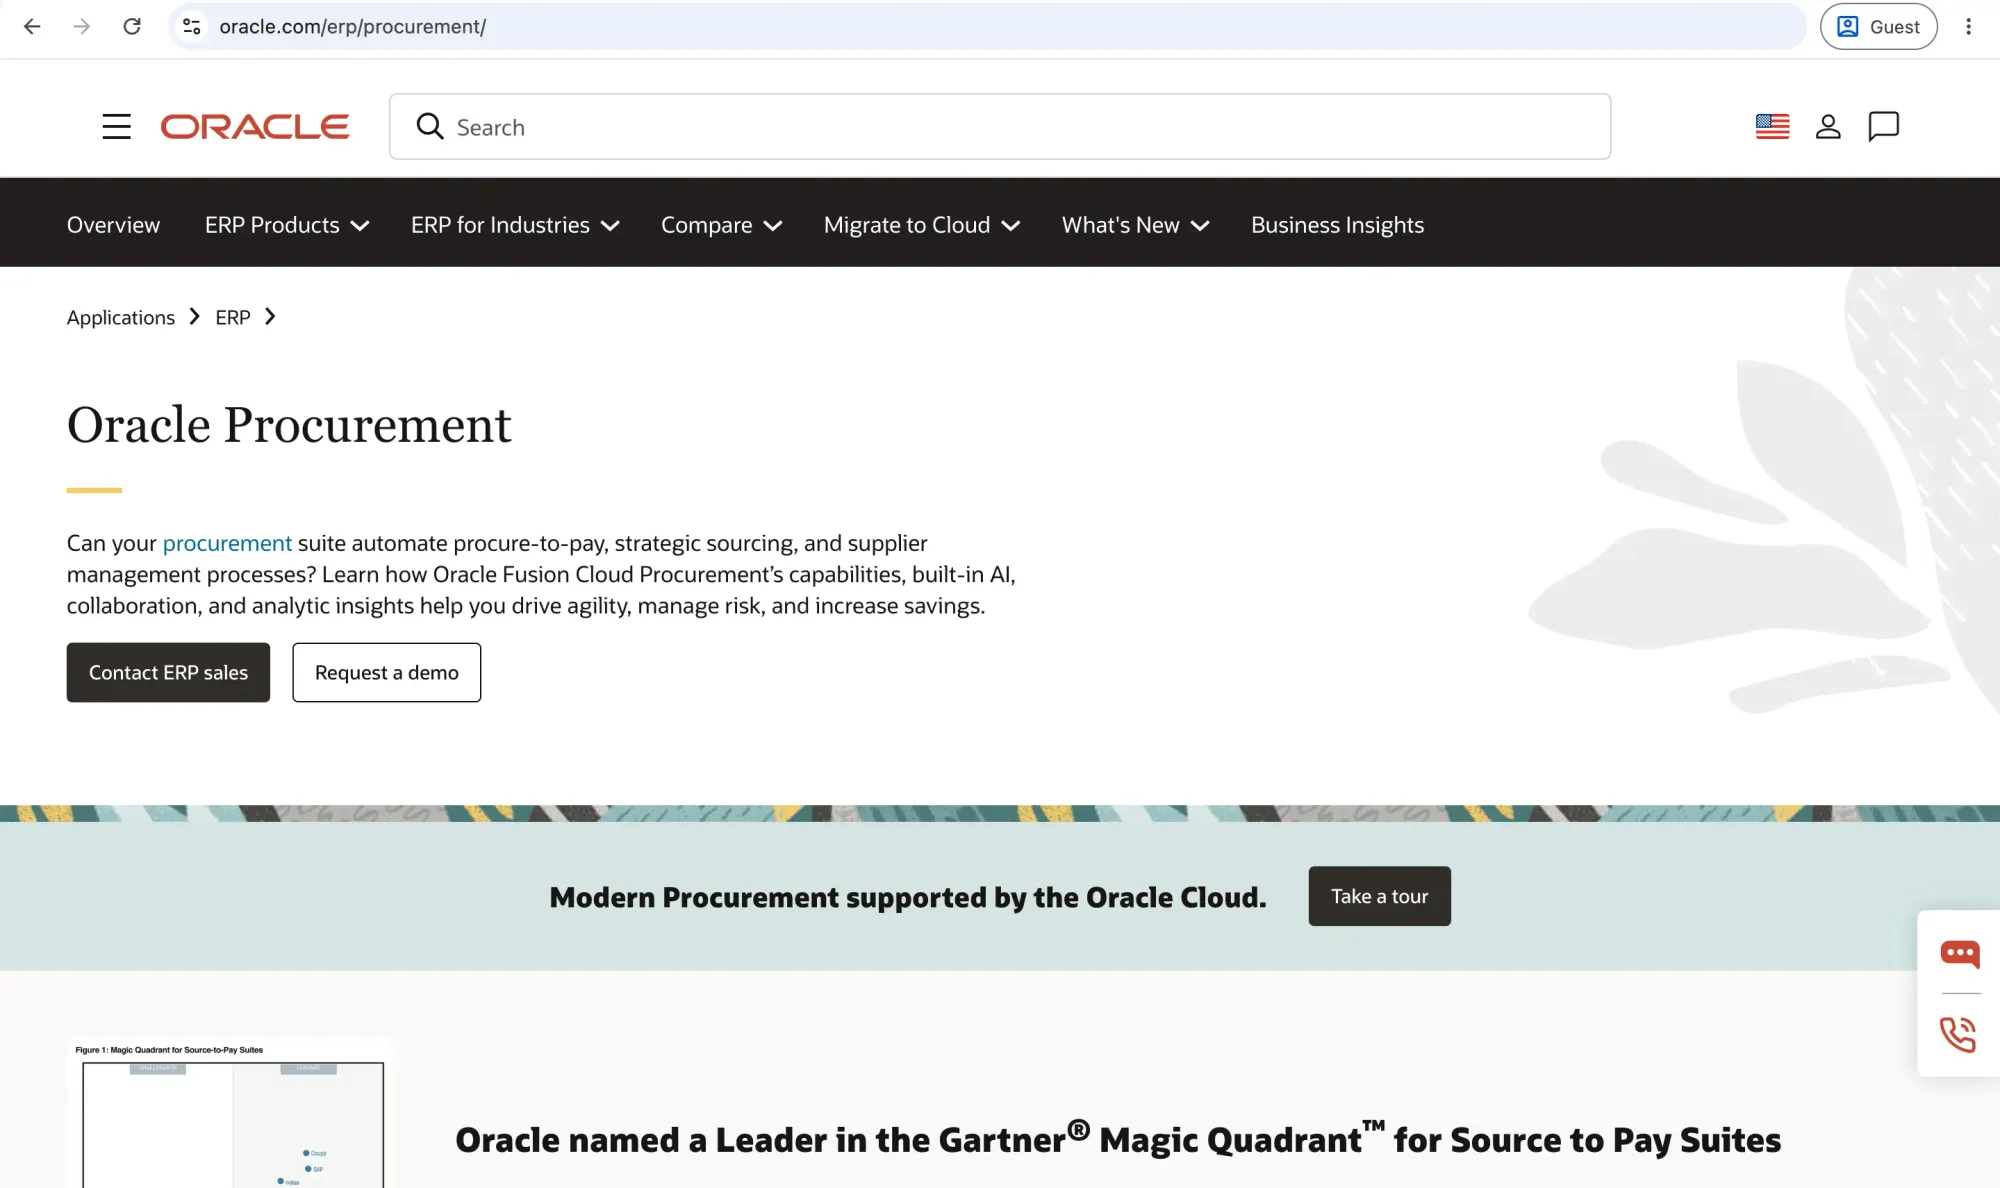
Task: Click the browser forward arrow
Action: [x=82, y=27]
